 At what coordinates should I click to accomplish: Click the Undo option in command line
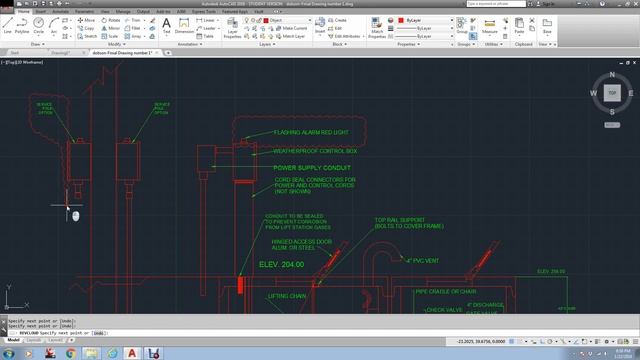click(x=98, y=333)
